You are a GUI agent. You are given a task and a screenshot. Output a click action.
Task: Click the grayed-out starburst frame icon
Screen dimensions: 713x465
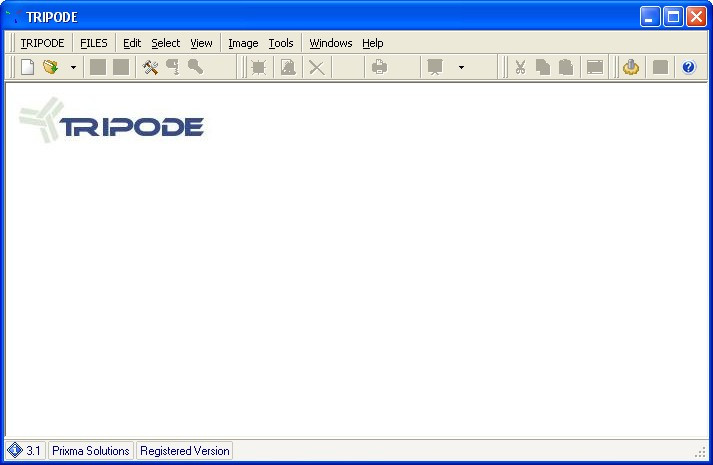[x=259, y=67]
